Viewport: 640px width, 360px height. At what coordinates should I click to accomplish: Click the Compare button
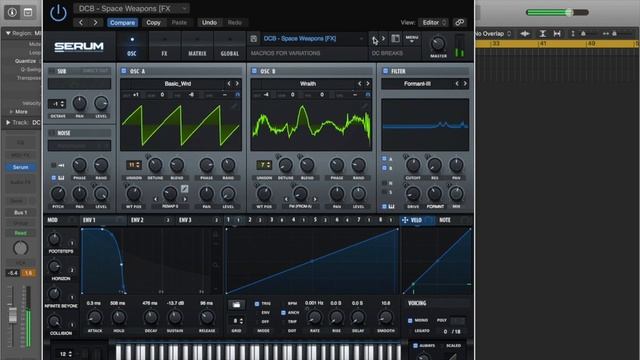click(122, 22)
